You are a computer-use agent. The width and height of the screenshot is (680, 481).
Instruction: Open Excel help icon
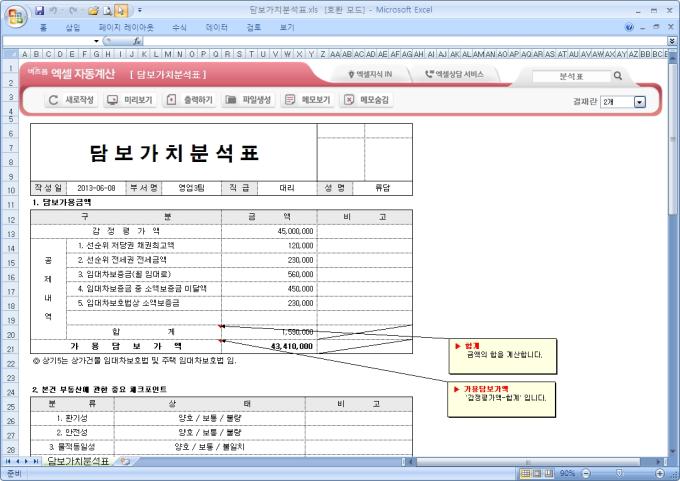point(629,27)
